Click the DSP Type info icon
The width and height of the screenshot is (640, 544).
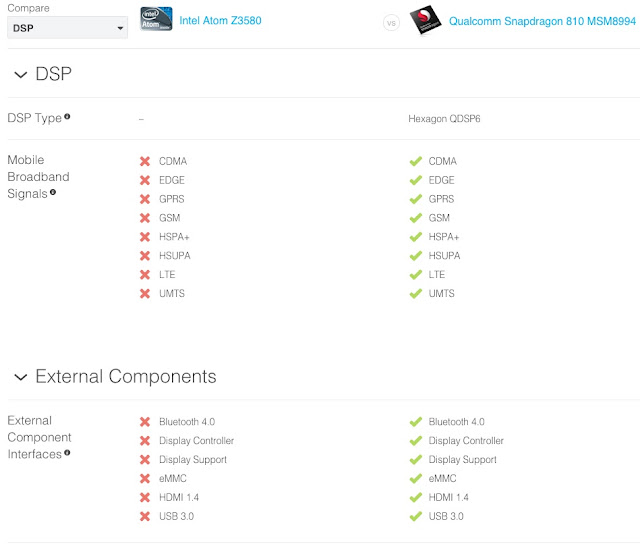67,117
